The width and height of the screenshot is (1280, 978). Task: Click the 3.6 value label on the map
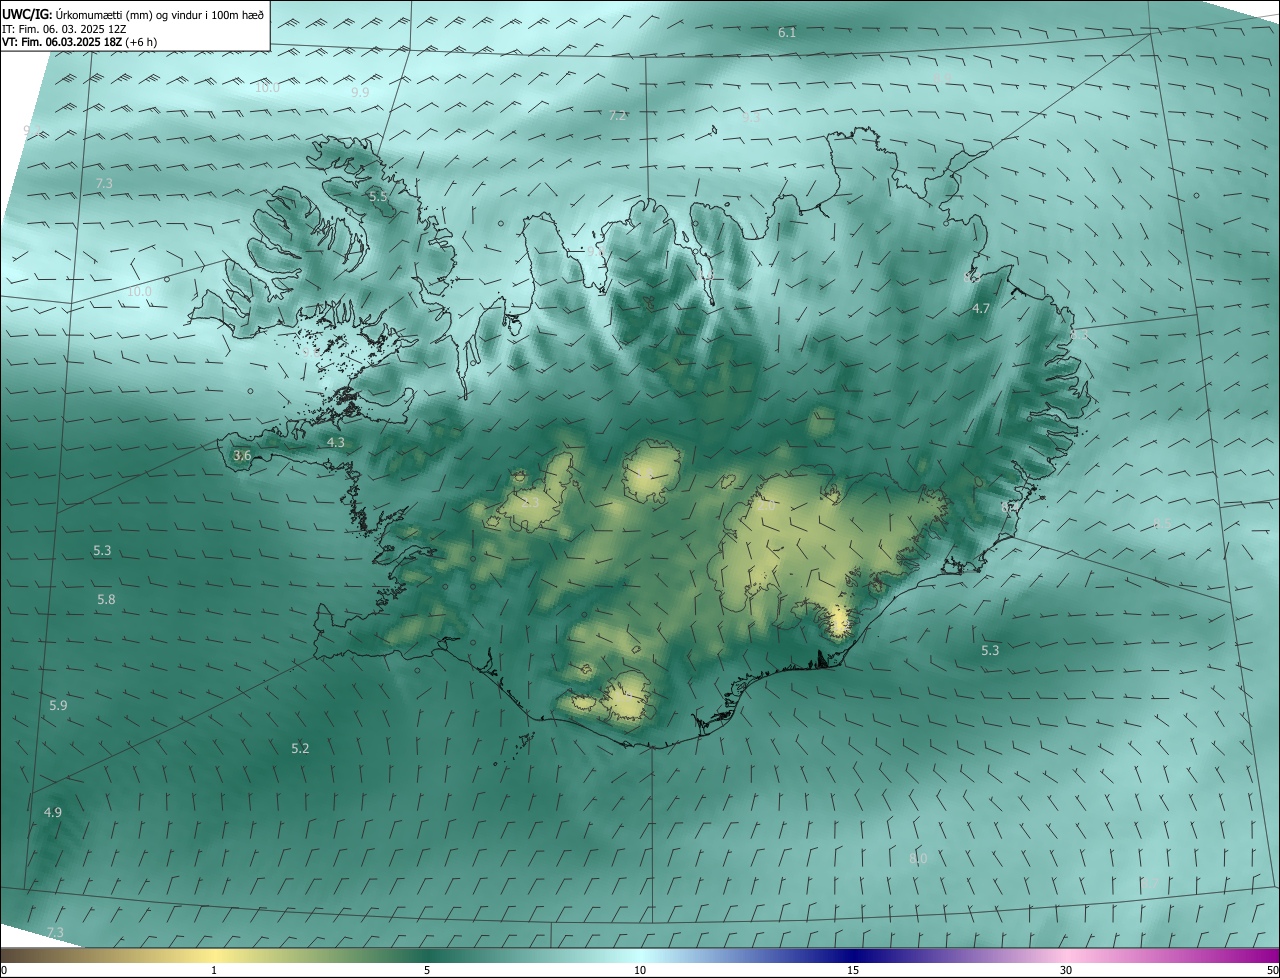242,456
